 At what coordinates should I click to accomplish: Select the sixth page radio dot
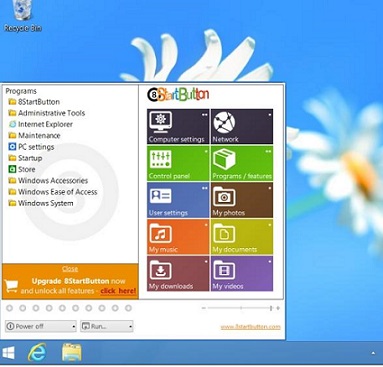point(76,308)
